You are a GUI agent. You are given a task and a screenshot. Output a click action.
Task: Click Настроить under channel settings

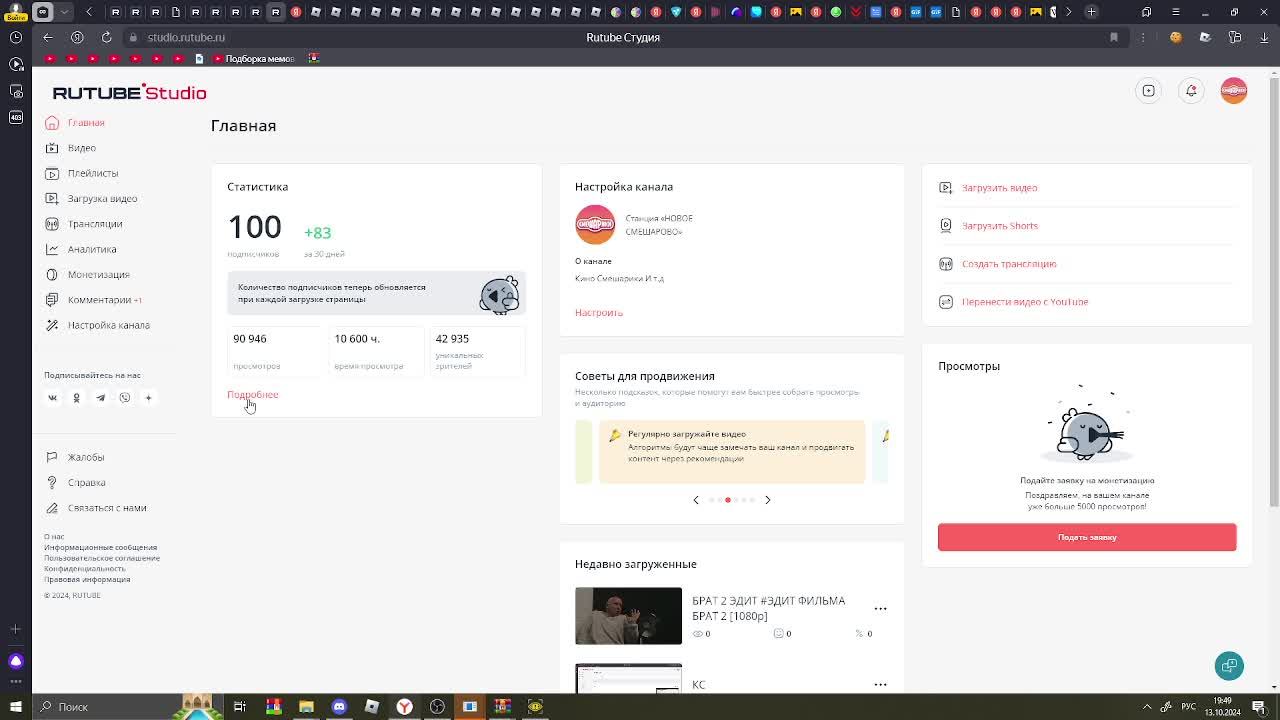tap(599, 313)
